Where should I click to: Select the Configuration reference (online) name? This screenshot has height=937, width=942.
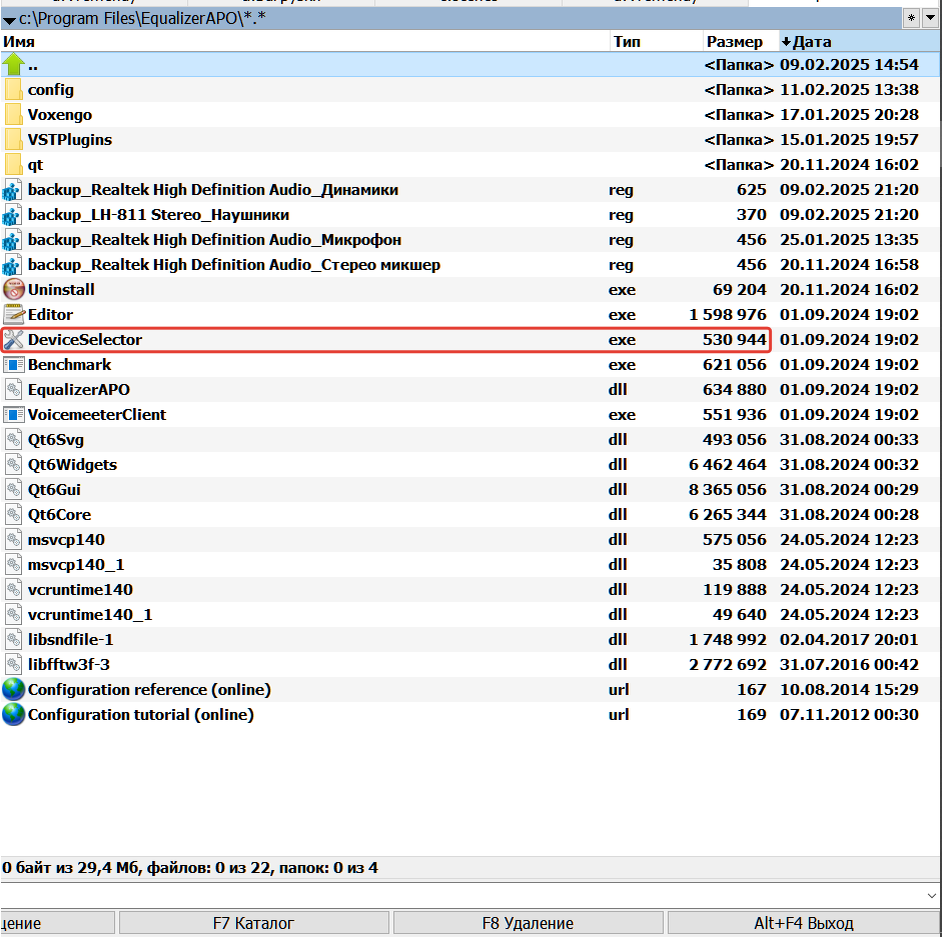(x=150, y=690)
